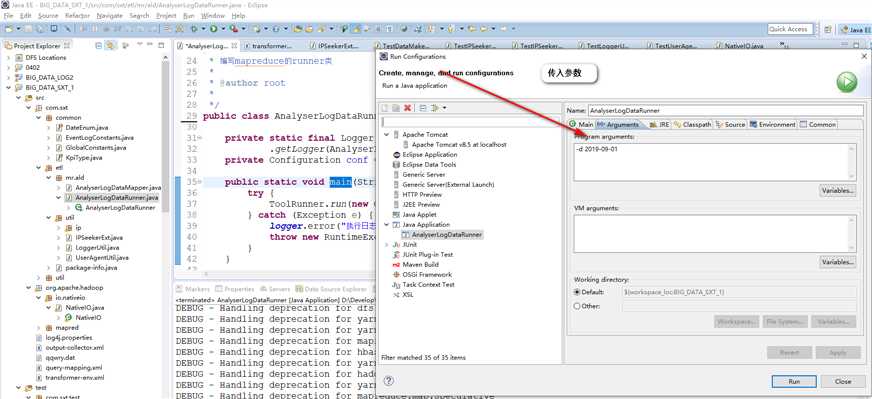Viewport: 872px width, 399px height.
Task: Click the Run Last Tool toolbar icon
Action: (234, 28)
